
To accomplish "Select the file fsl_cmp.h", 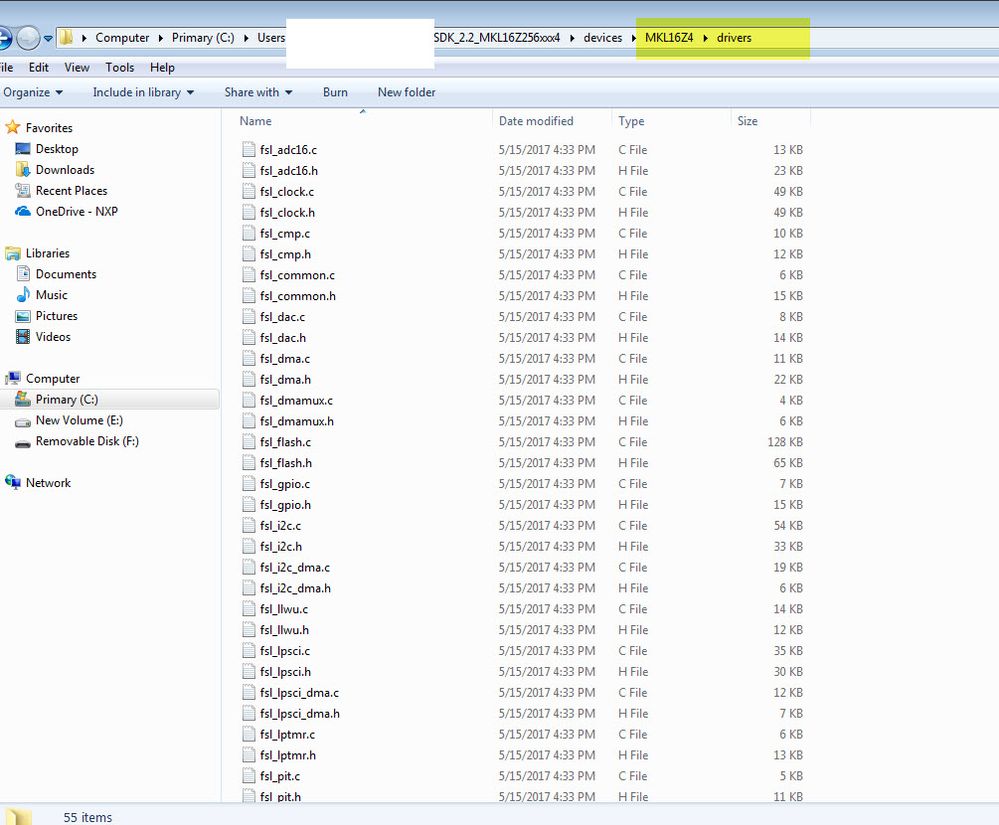I will coord(285,254).
